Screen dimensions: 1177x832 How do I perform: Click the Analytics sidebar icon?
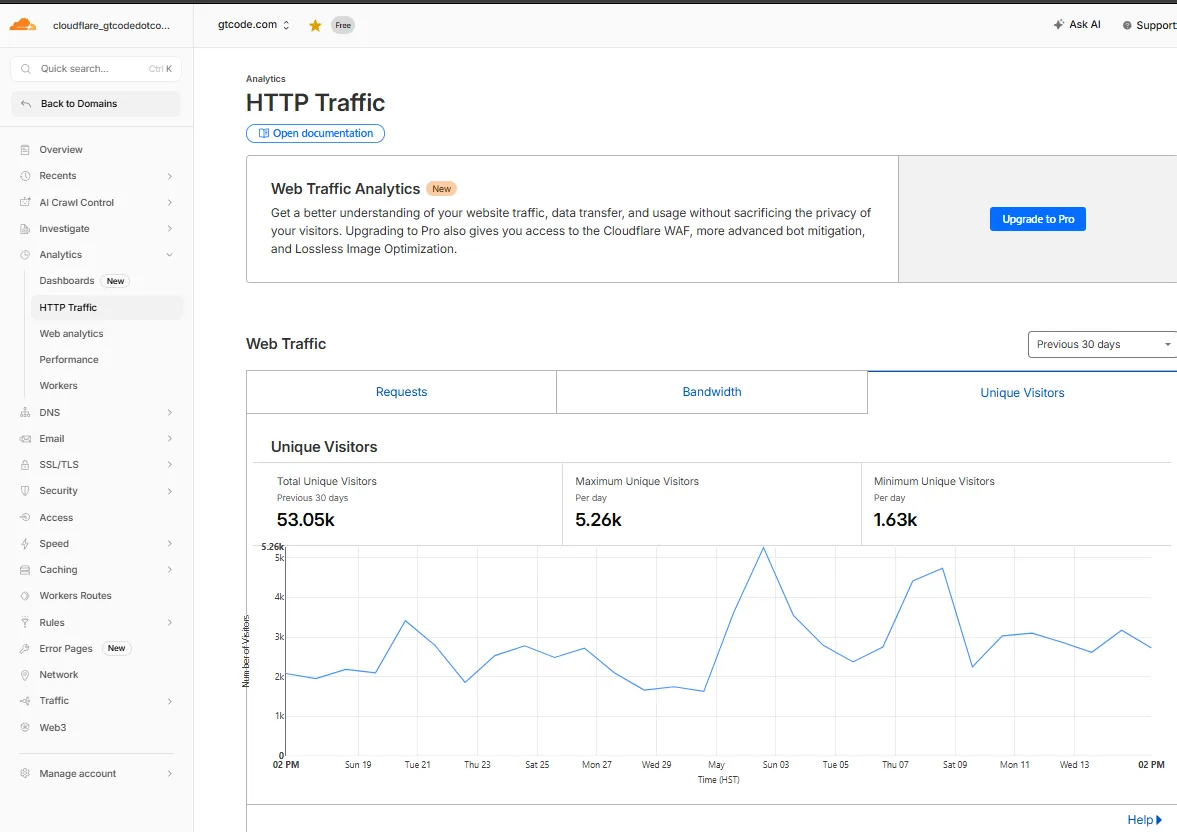(25, 255)
